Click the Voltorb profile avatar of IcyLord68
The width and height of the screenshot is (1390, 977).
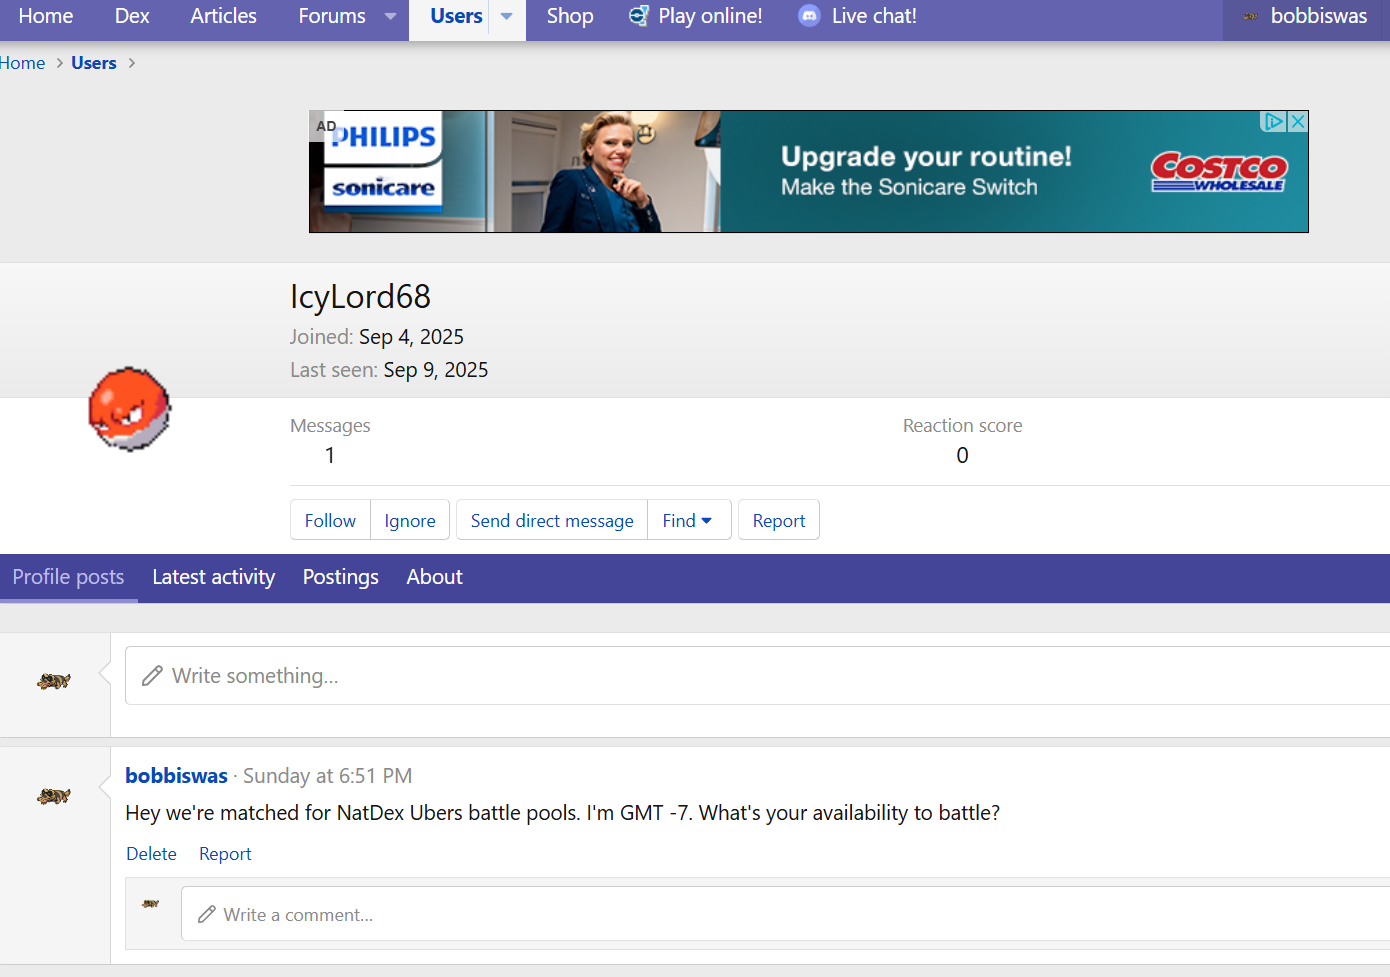coord(130,409)
